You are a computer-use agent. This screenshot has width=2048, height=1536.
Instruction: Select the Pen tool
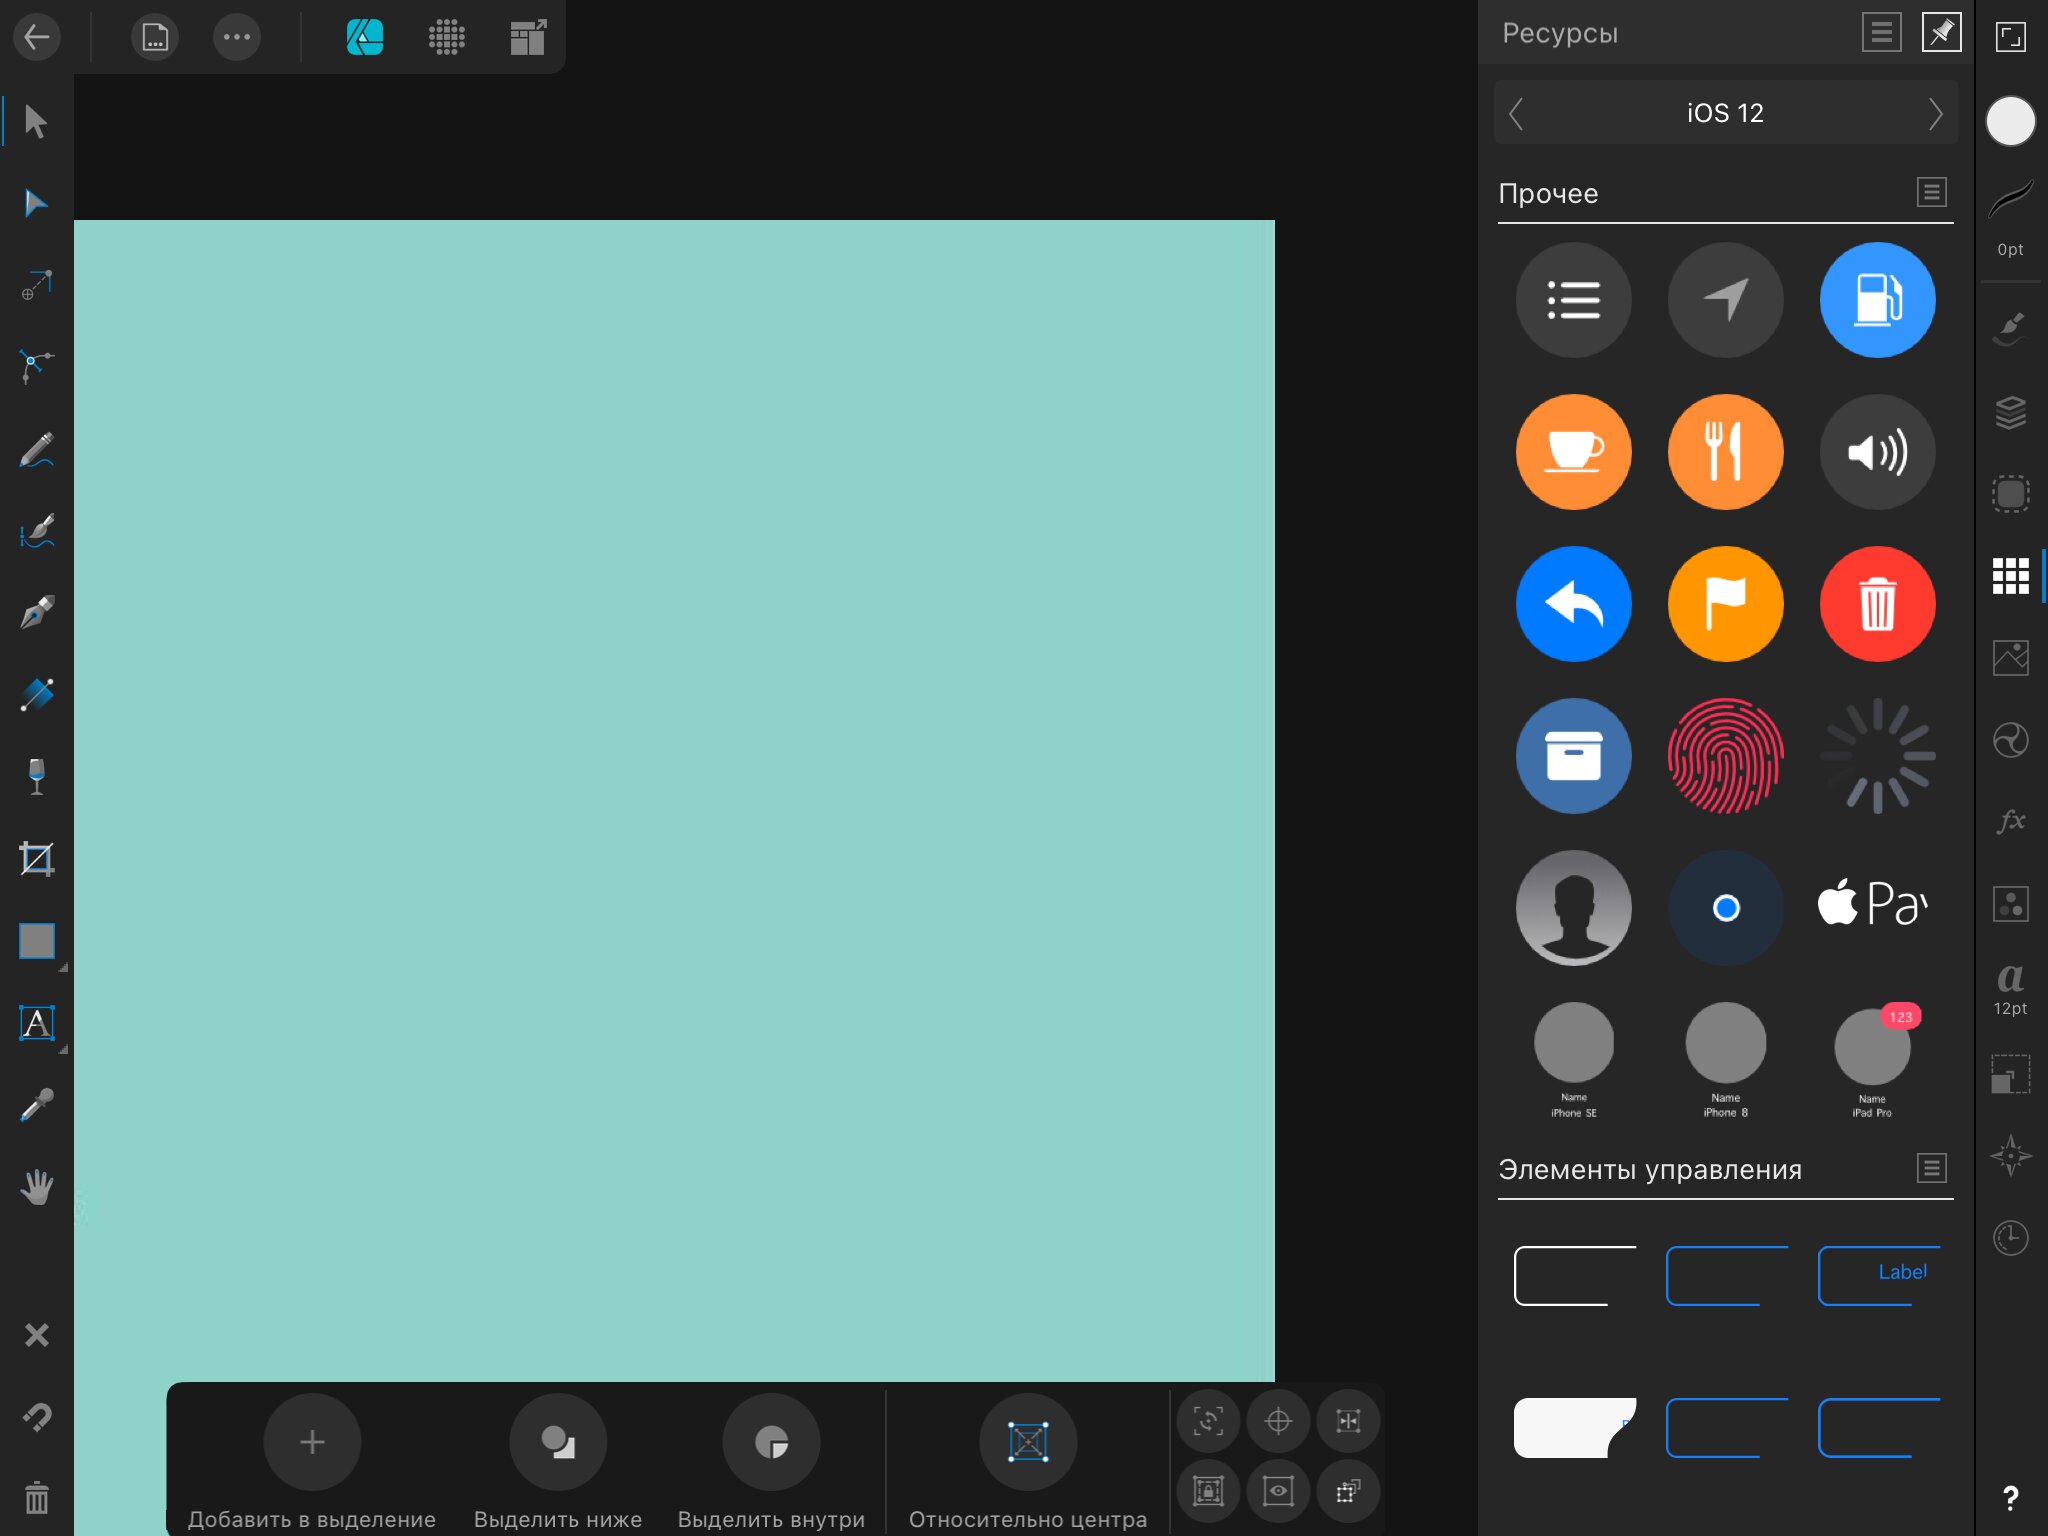(x=36, y=612)
